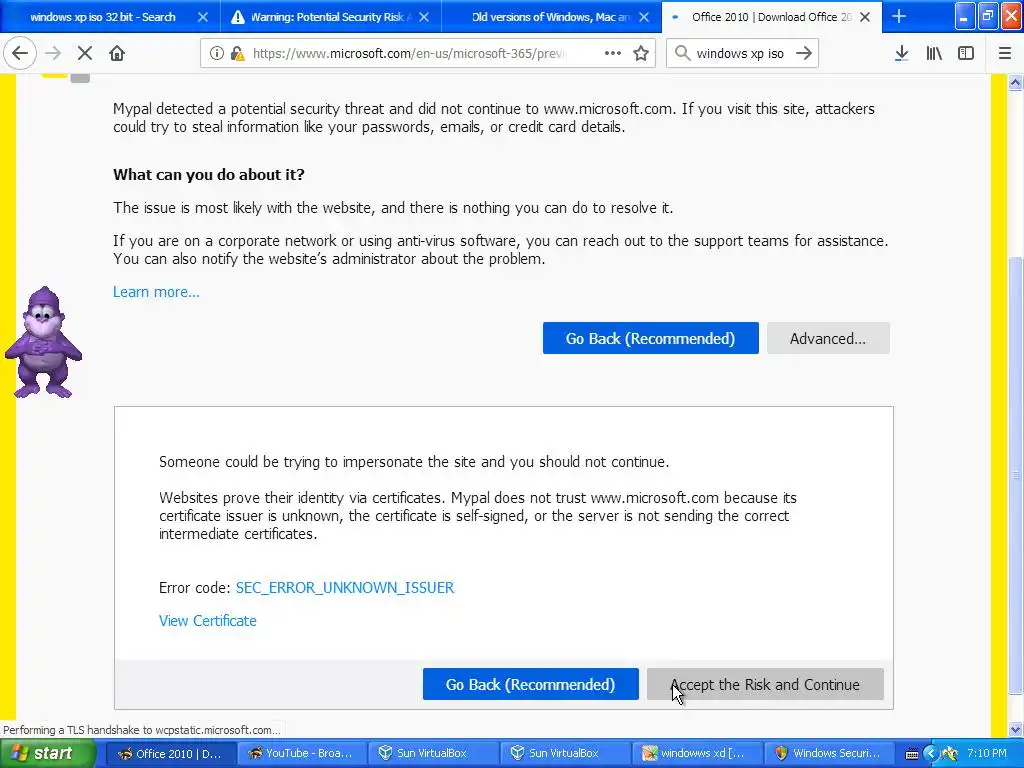Select the Office 2010 Download tab

771,17
